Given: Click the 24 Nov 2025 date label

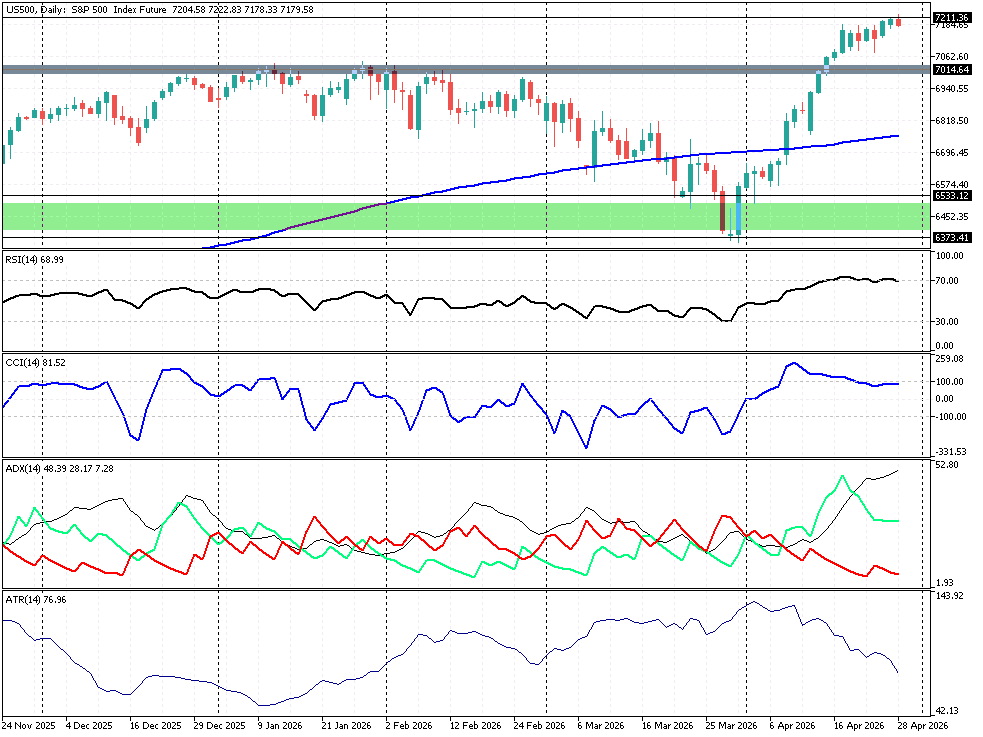Looking at the screenshot, I should tap(27, 724).
